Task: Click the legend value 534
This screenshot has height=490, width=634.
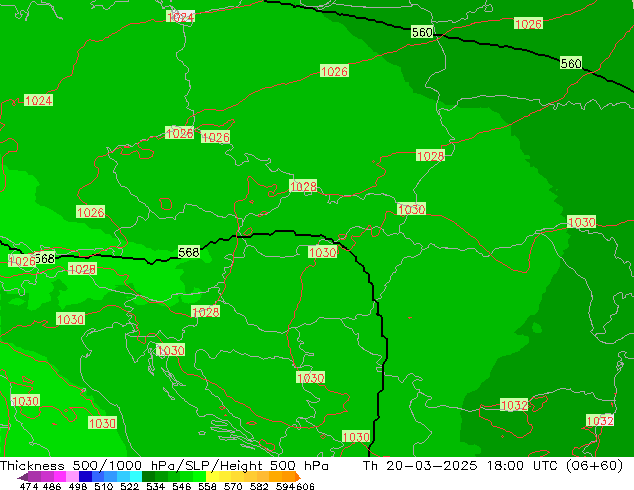Action: pos(155,486)
